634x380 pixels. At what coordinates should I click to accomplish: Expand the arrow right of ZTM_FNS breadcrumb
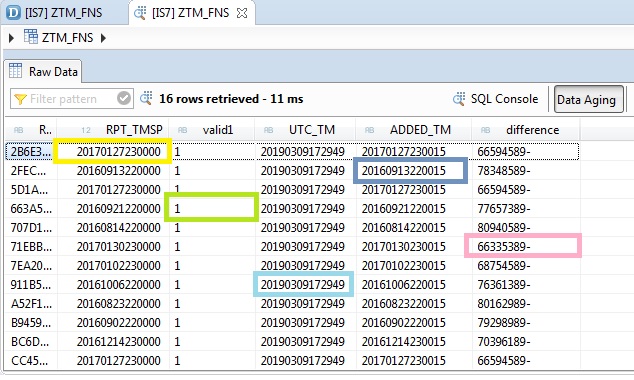click(x=104, y=38)
